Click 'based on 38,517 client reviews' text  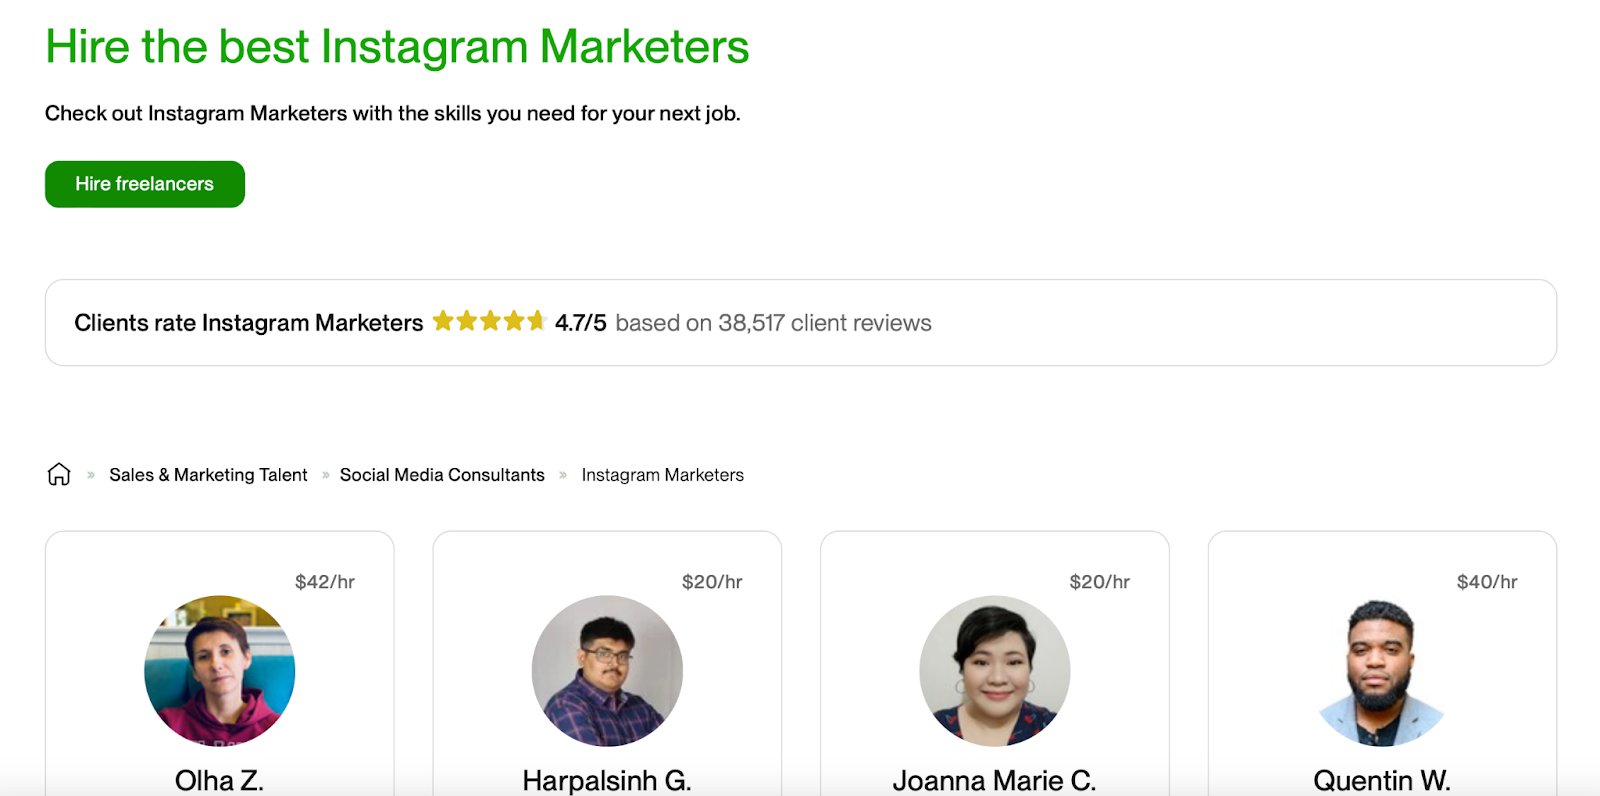pyautogui.click(x=773, y=323)
